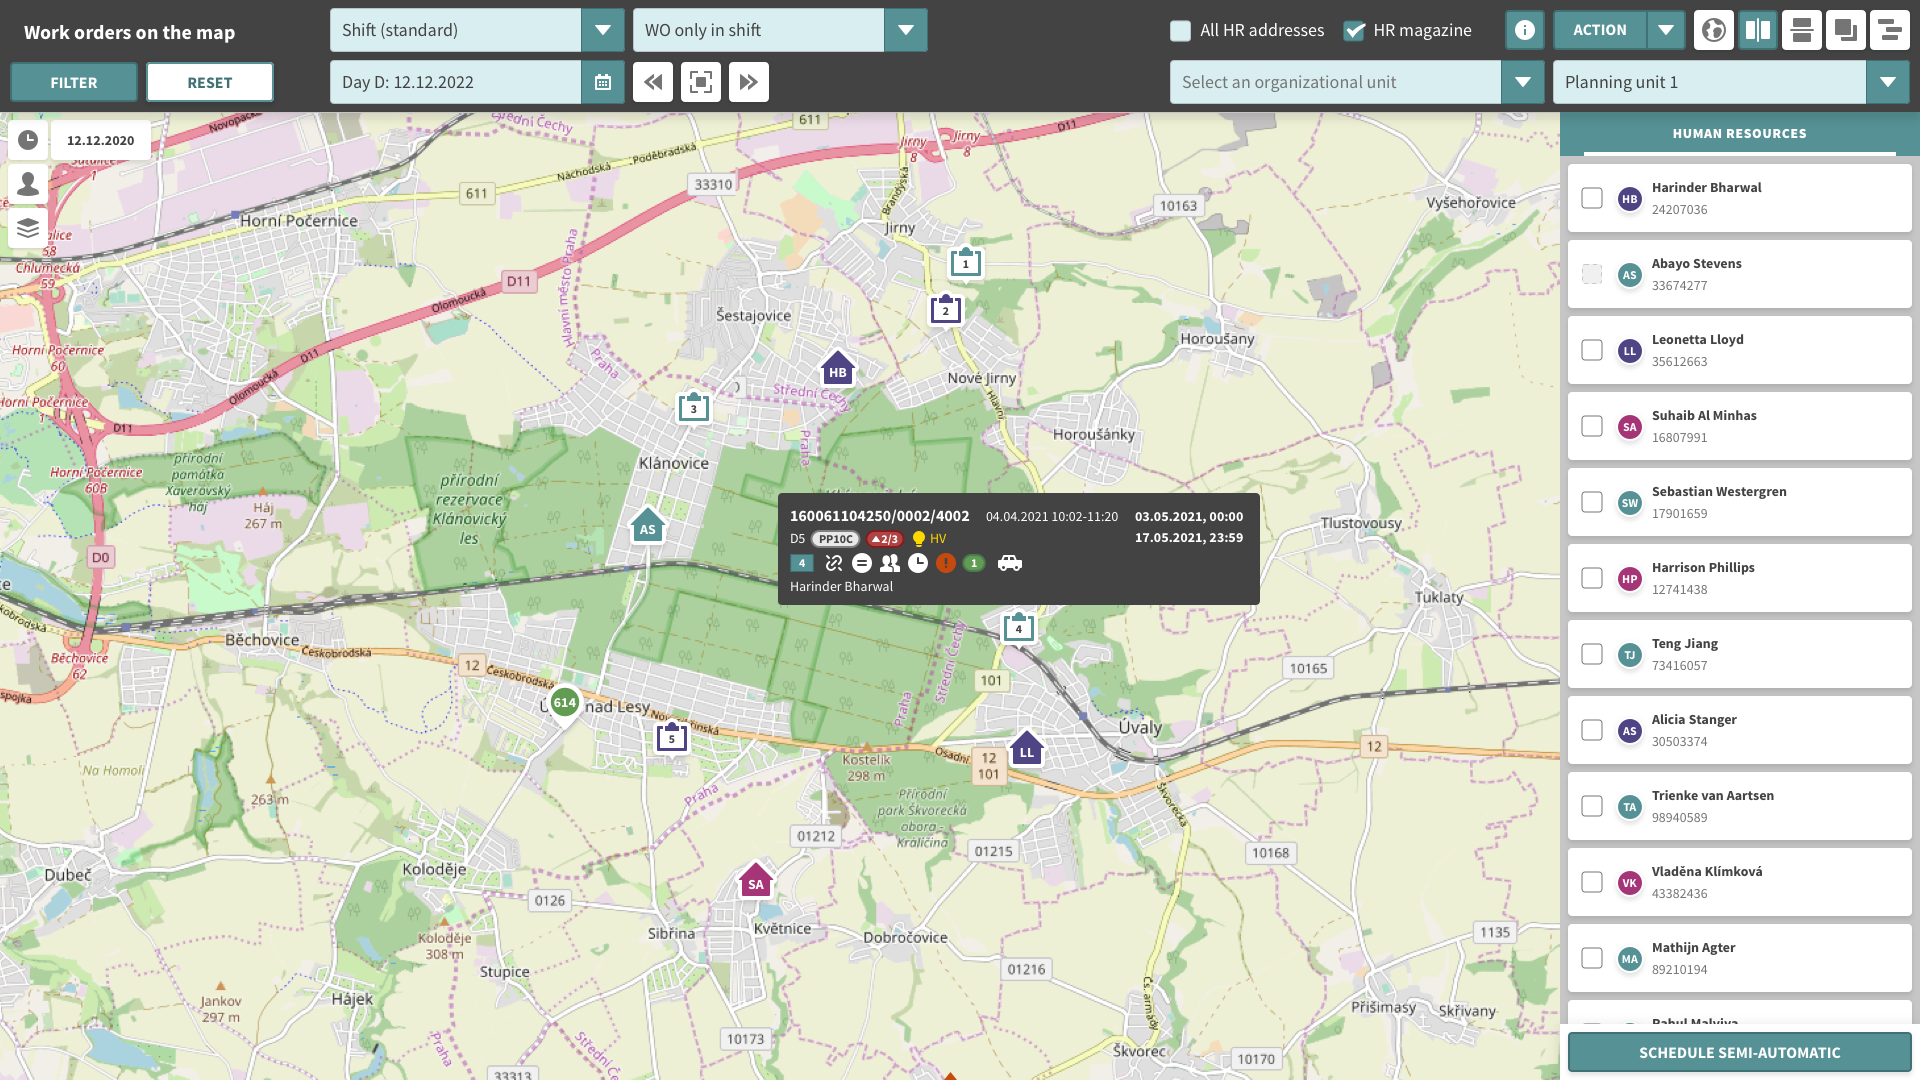Go to previous day with rewind arrows
The image size is (1920, 1080).
click(x=653, y=82)
